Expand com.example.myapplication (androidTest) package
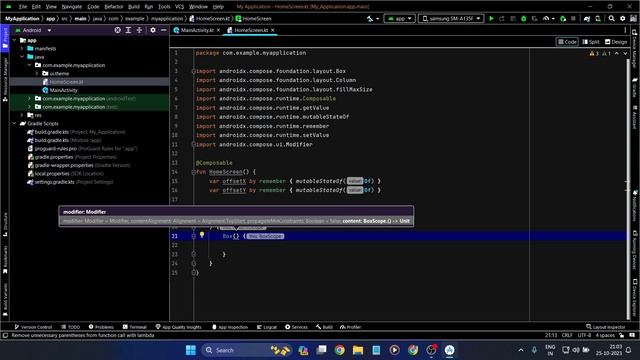Screen dimensions: 640x360 pos(29,98)
